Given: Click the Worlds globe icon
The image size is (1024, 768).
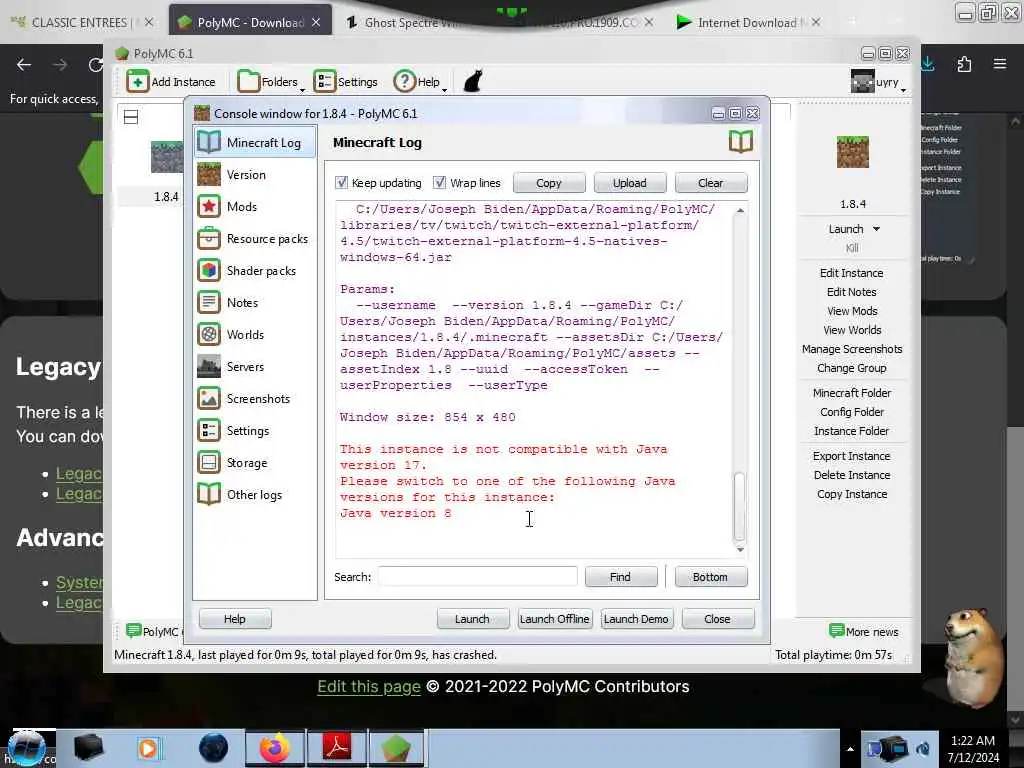Looking at the screenshot, I should [209, 334].
